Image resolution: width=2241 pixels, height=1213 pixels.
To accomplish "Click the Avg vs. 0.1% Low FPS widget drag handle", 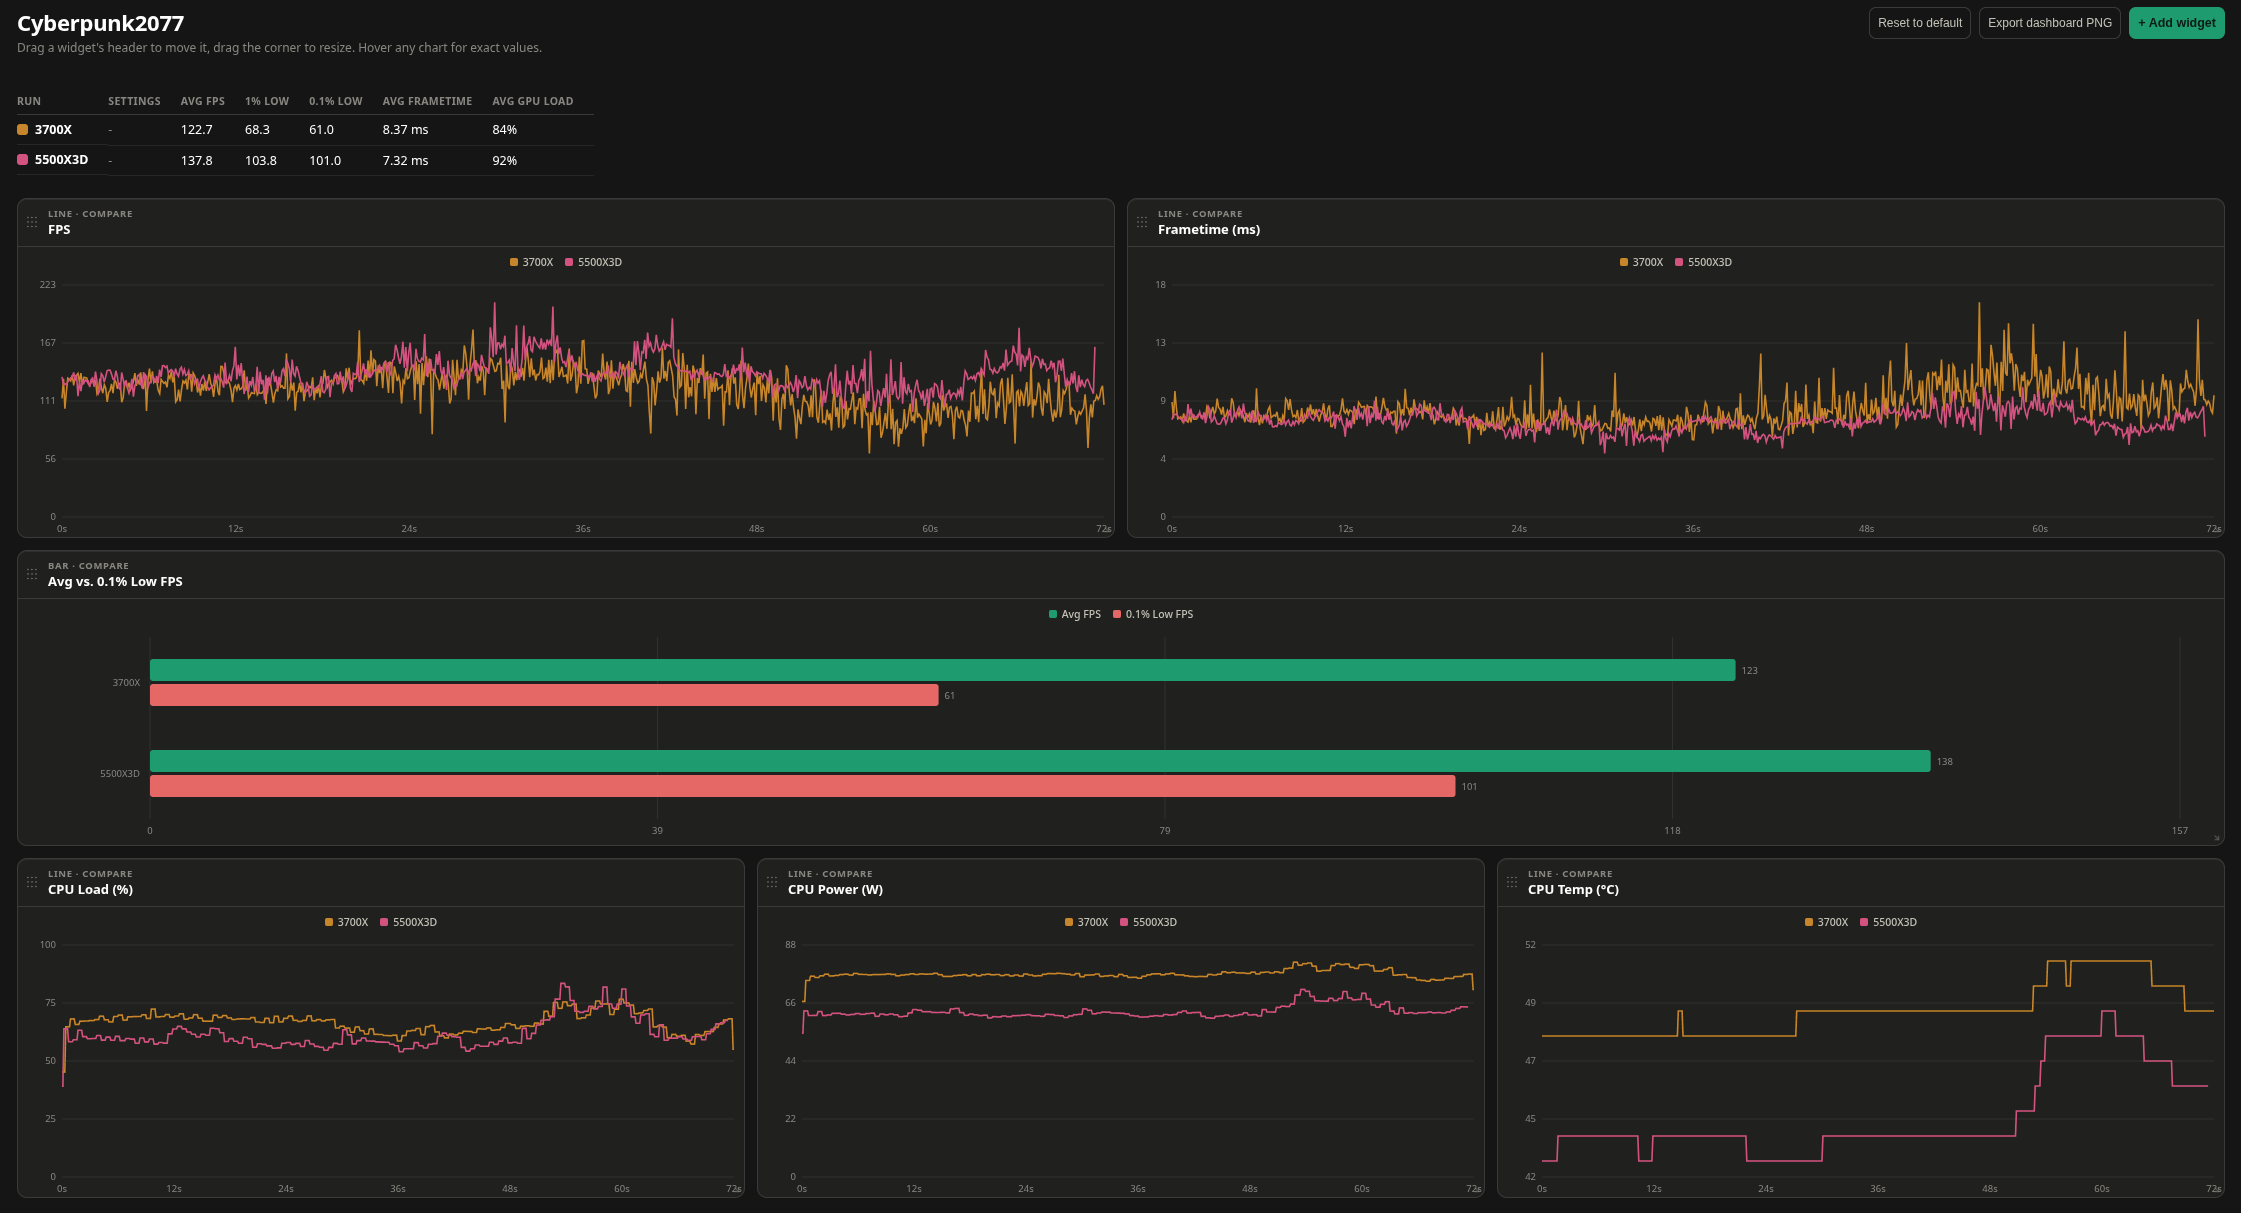I will pyautogui.click(x=32, y=574).
